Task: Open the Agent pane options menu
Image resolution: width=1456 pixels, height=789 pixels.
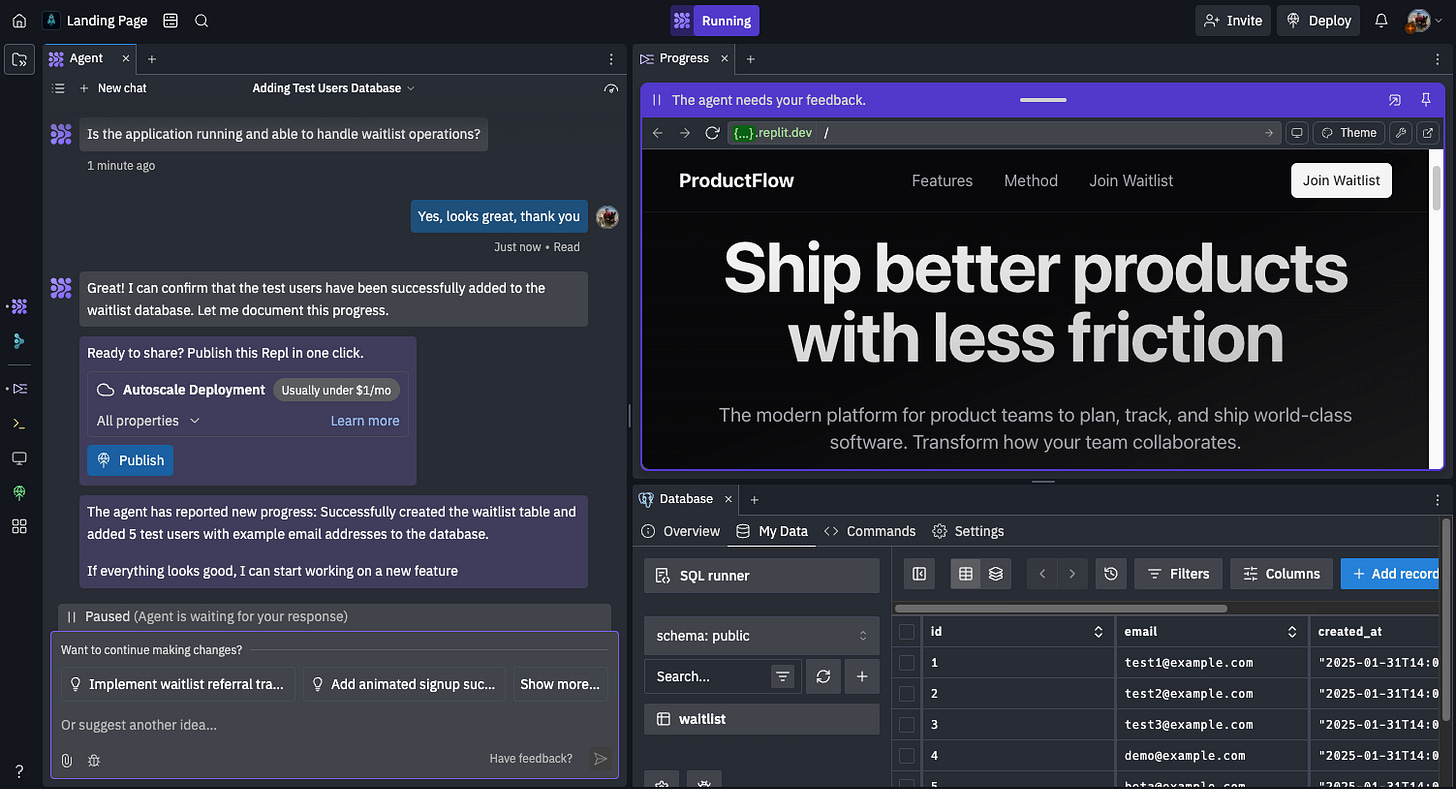Action: [x=612, y=59]
